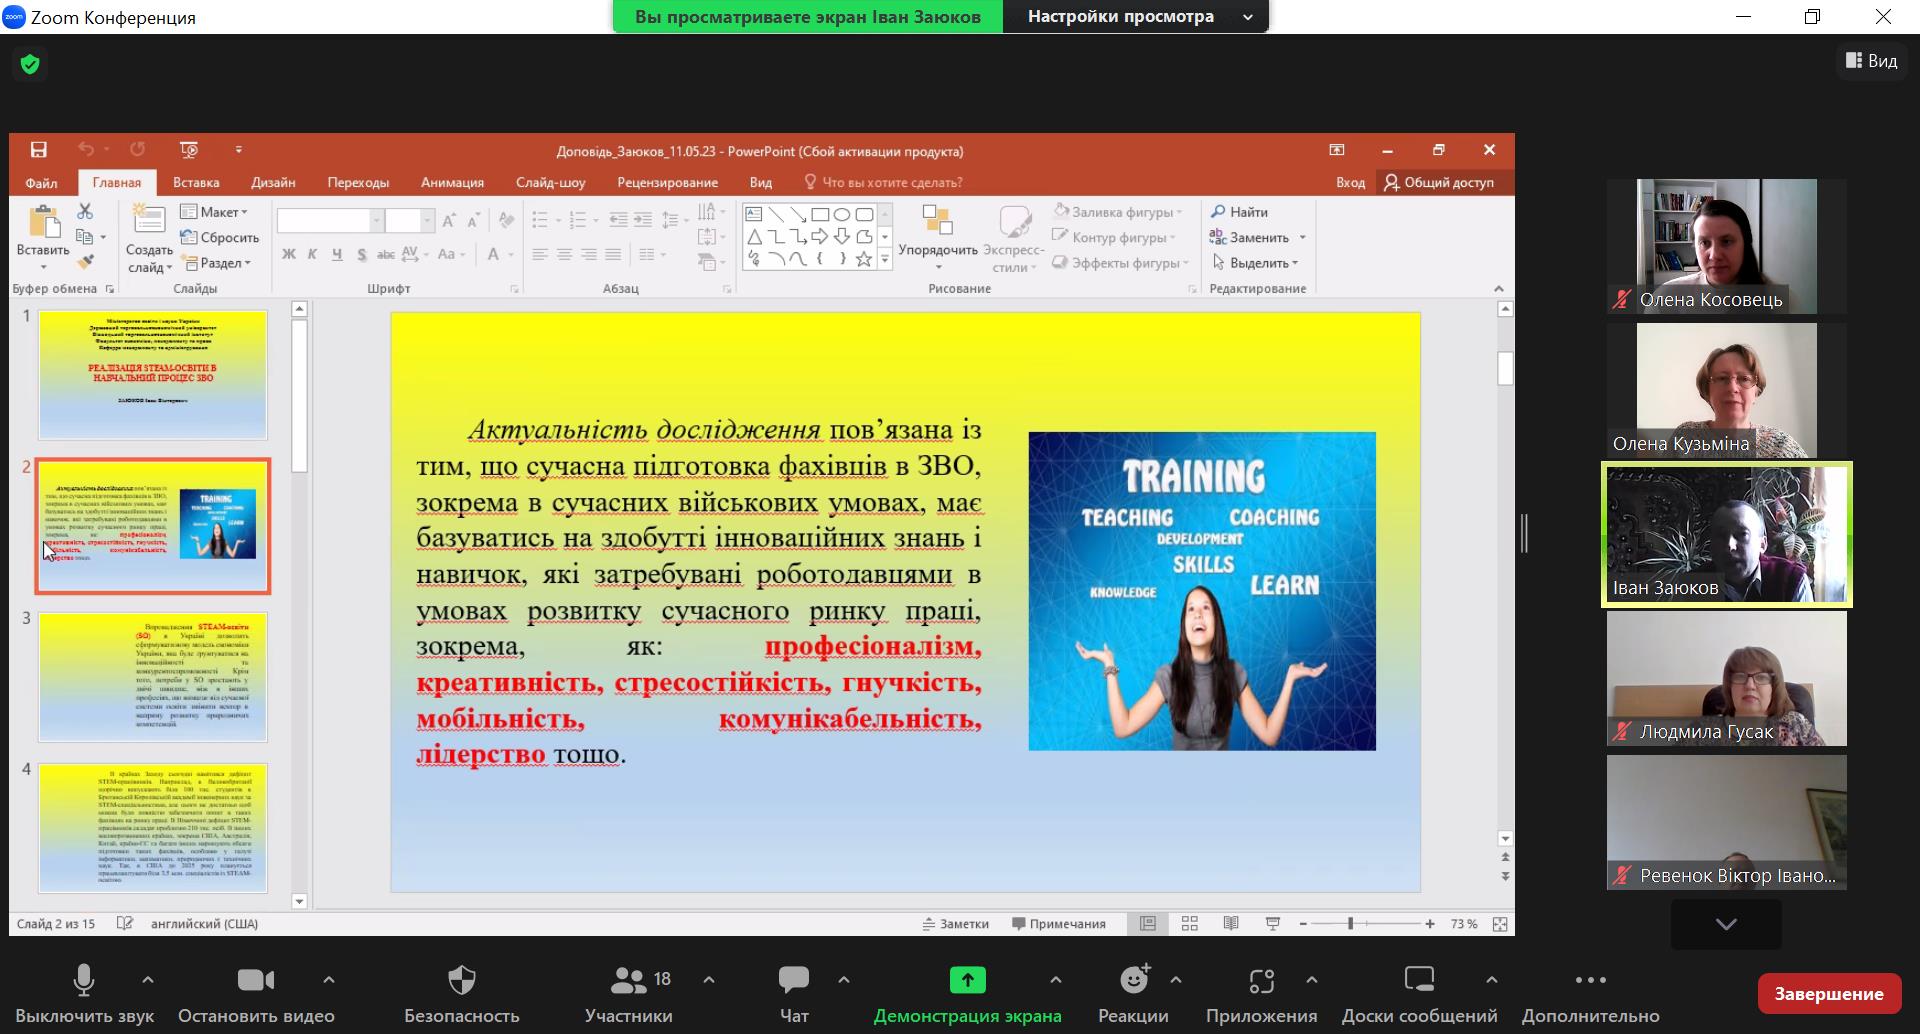Show more participant videos chevron
1920x1034 pixels.
point(1726,924)
